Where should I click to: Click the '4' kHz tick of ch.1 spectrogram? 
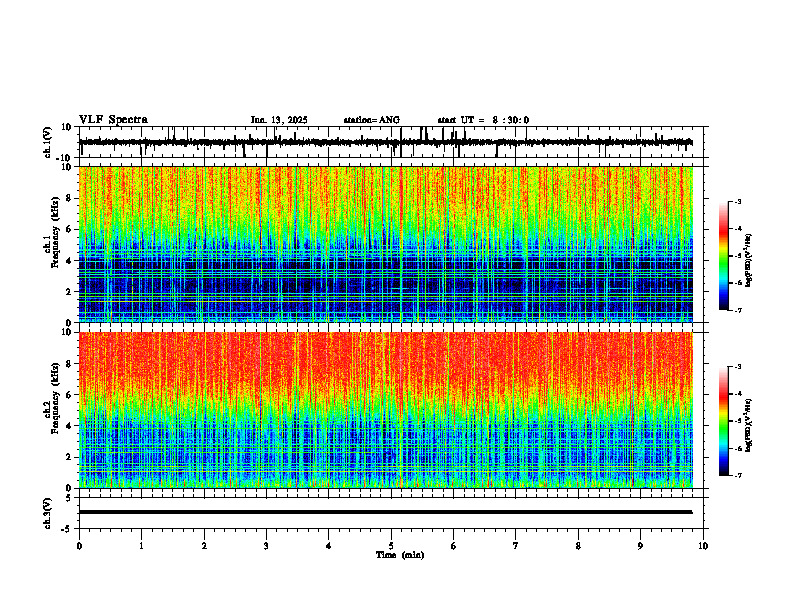coord(69,261)
